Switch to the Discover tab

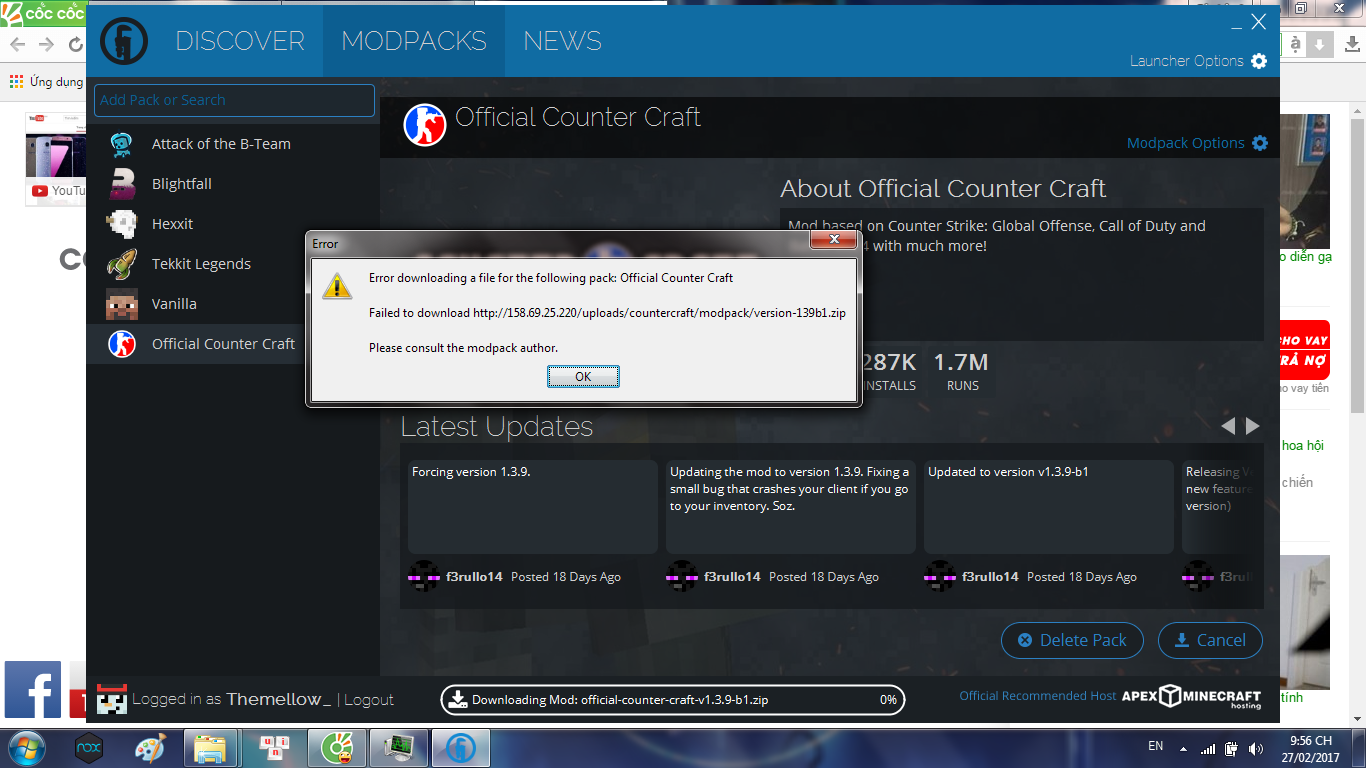pos(240,41)
